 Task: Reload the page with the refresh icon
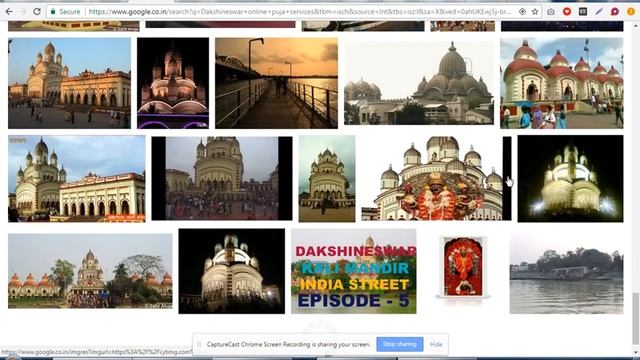[x=37, y=12]
